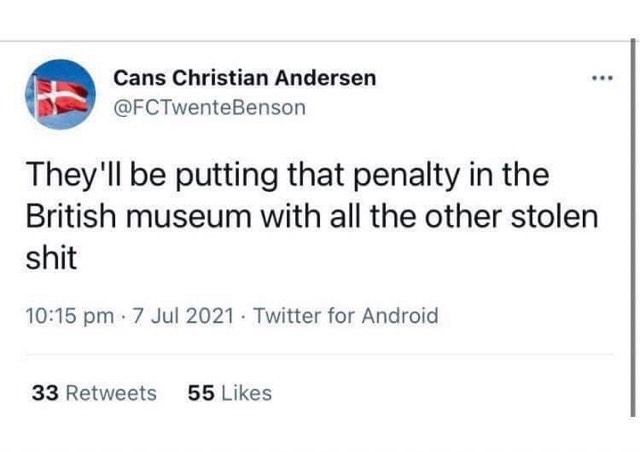The image size is (640, 452).
Task: Open the three-dot more options menu
Action: (602, 78)
